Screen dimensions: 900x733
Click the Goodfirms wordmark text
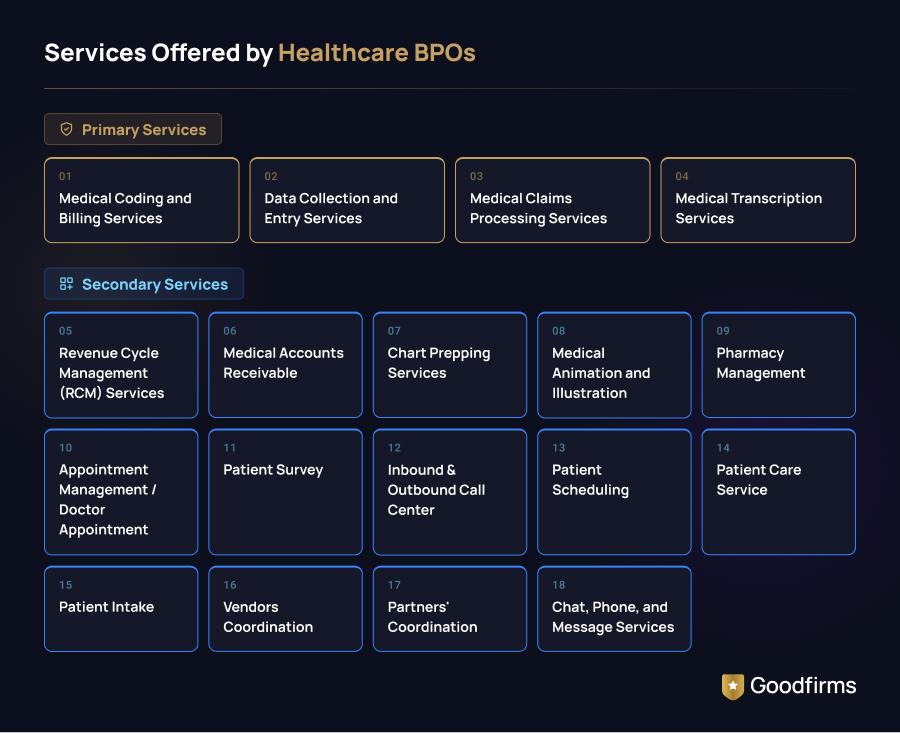(805, 686)
